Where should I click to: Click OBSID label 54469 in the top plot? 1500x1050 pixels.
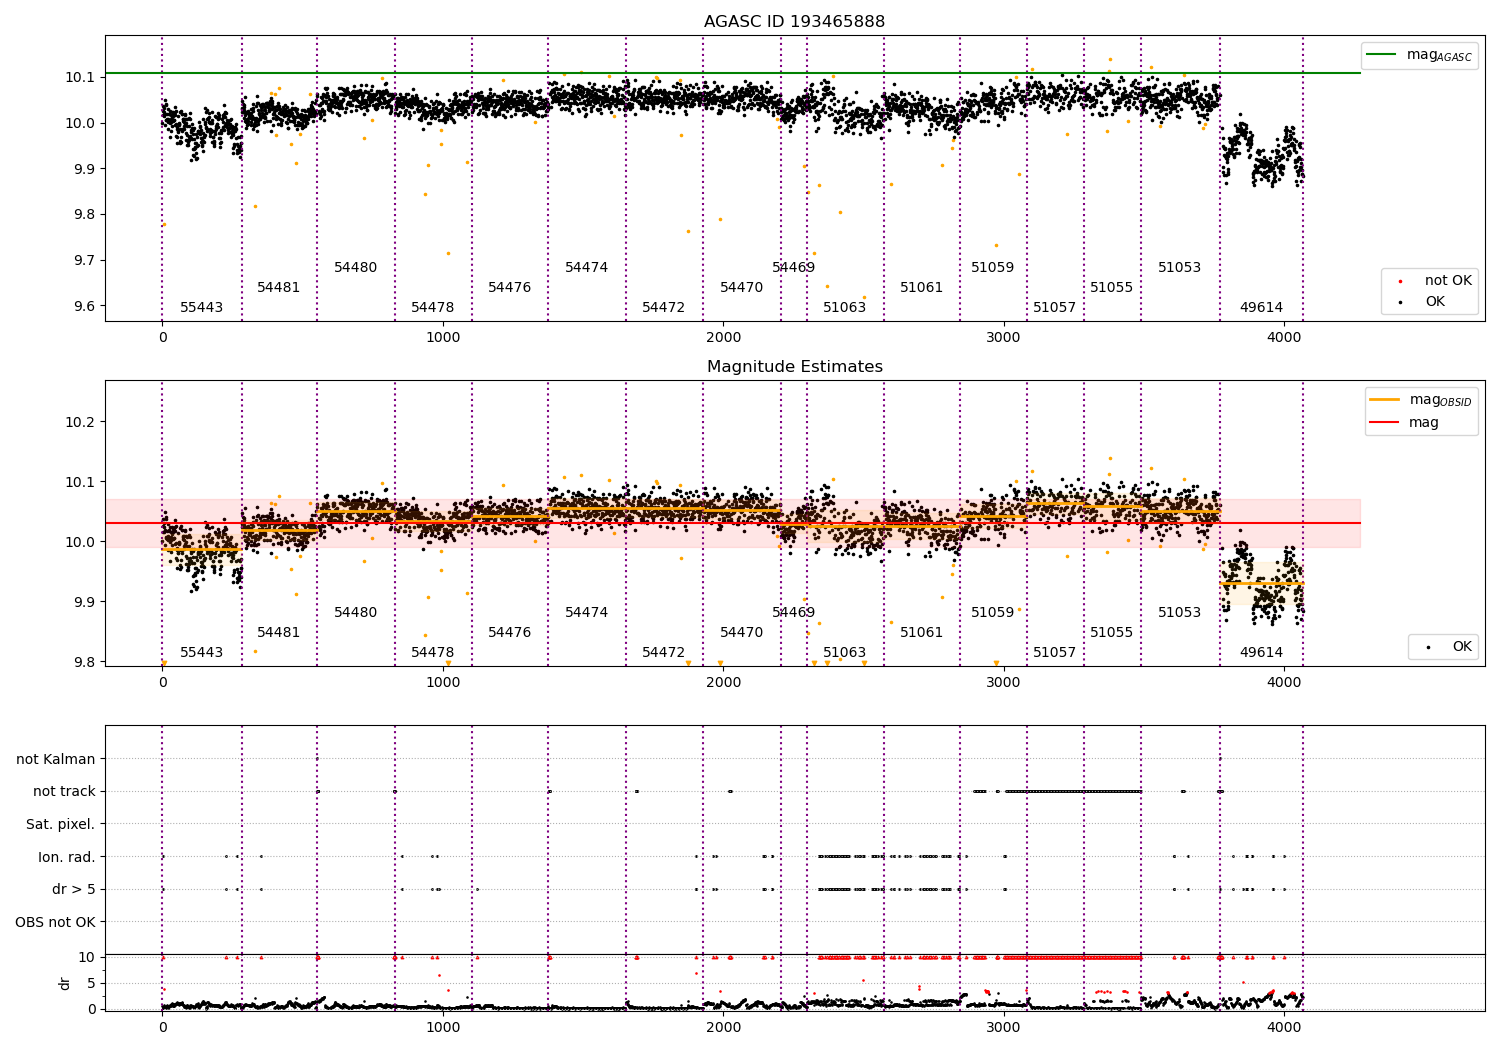[x=794, y=268]
